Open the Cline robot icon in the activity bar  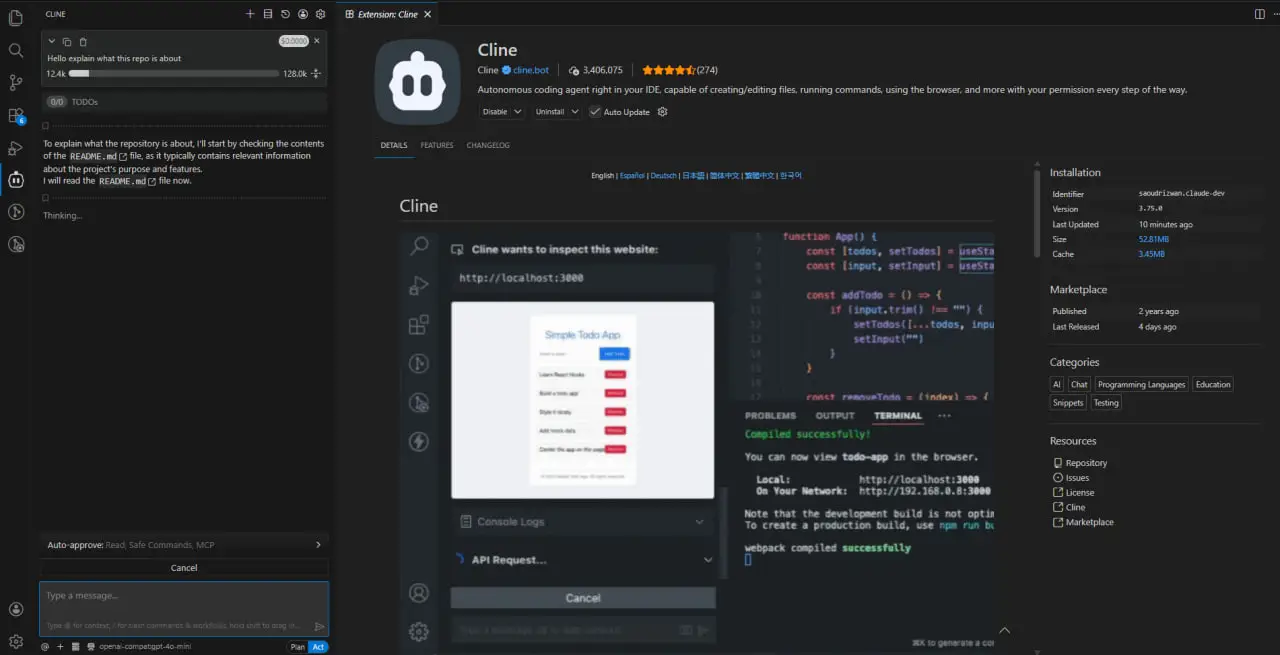pyautogui.click(x=16, y=180)
